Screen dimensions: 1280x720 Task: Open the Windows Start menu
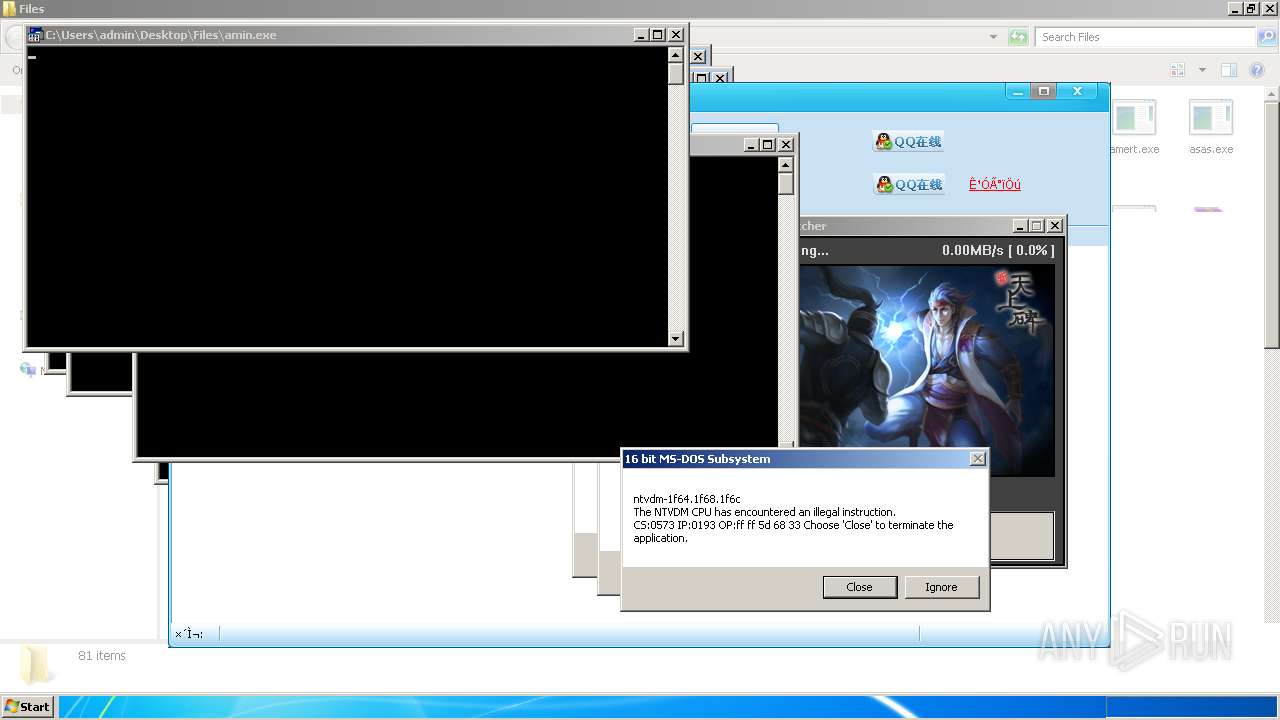click(27, 707)
